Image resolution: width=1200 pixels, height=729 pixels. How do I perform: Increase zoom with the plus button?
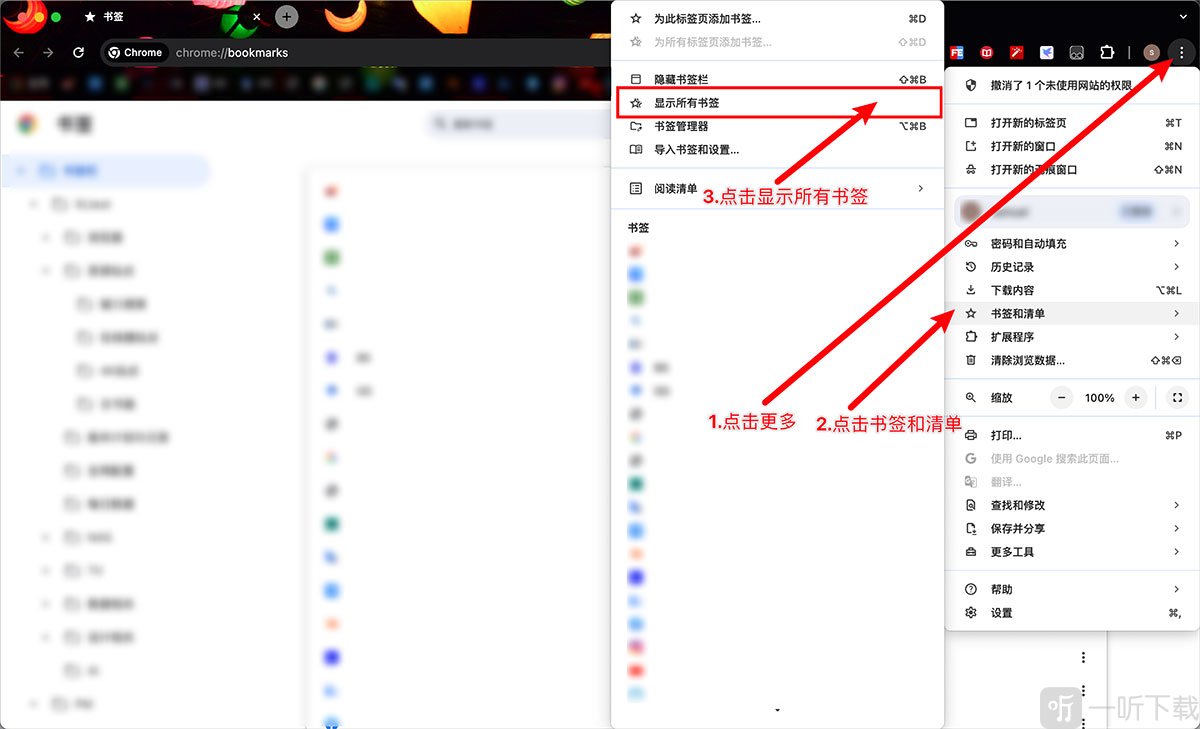[x=1136, y=398]
